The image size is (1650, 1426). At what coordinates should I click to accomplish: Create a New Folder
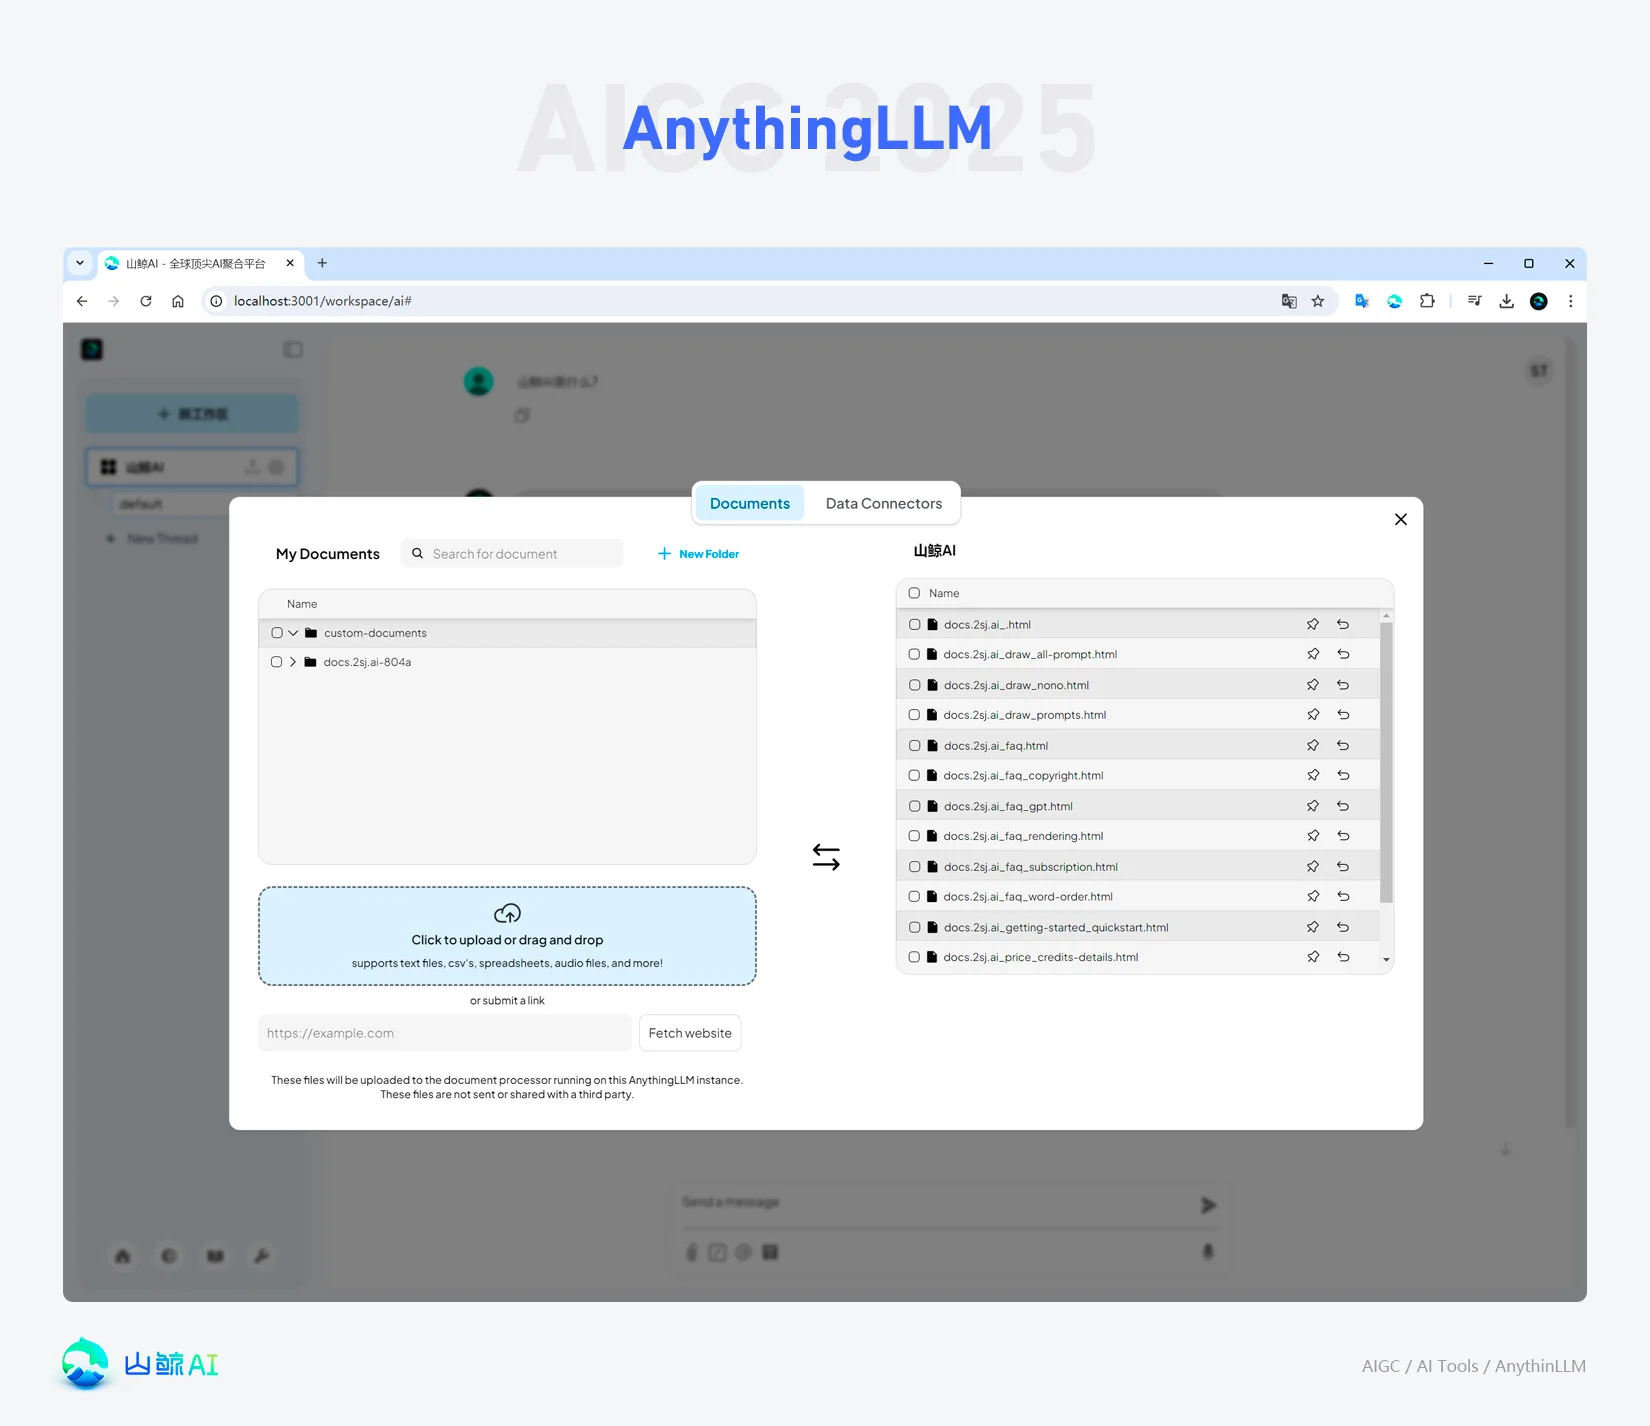pos(698,553)
